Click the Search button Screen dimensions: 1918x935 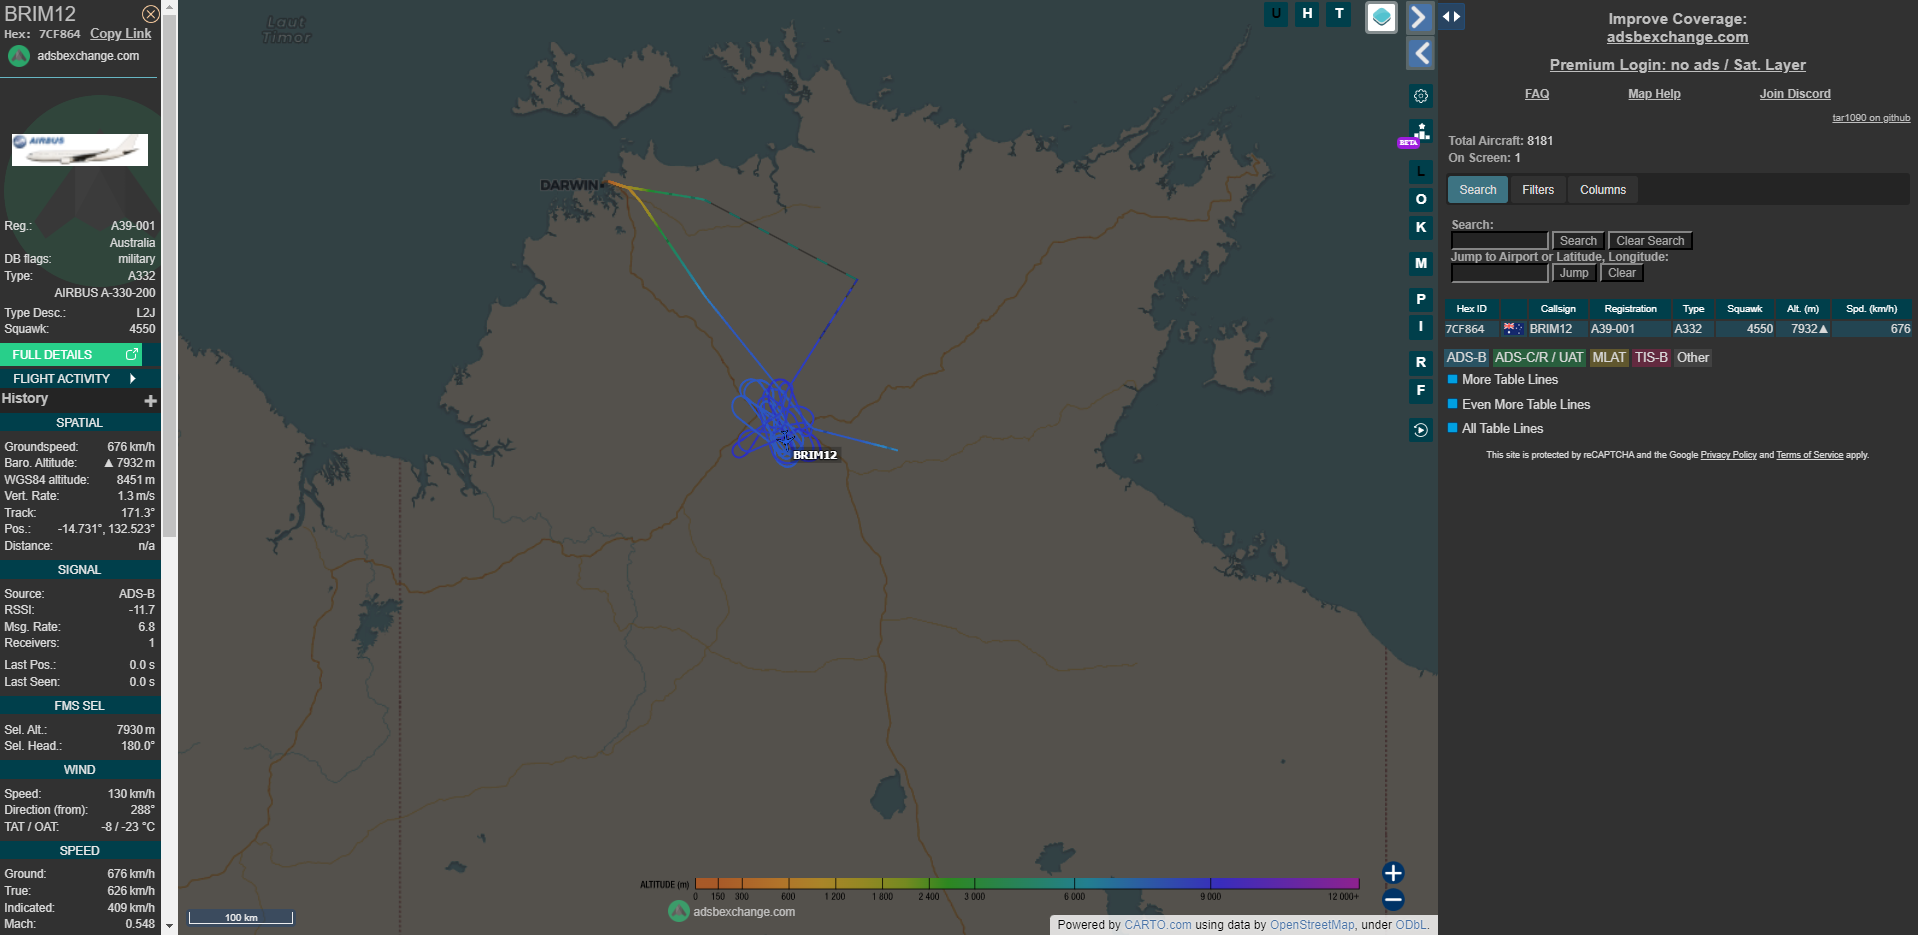(1578, 241)
